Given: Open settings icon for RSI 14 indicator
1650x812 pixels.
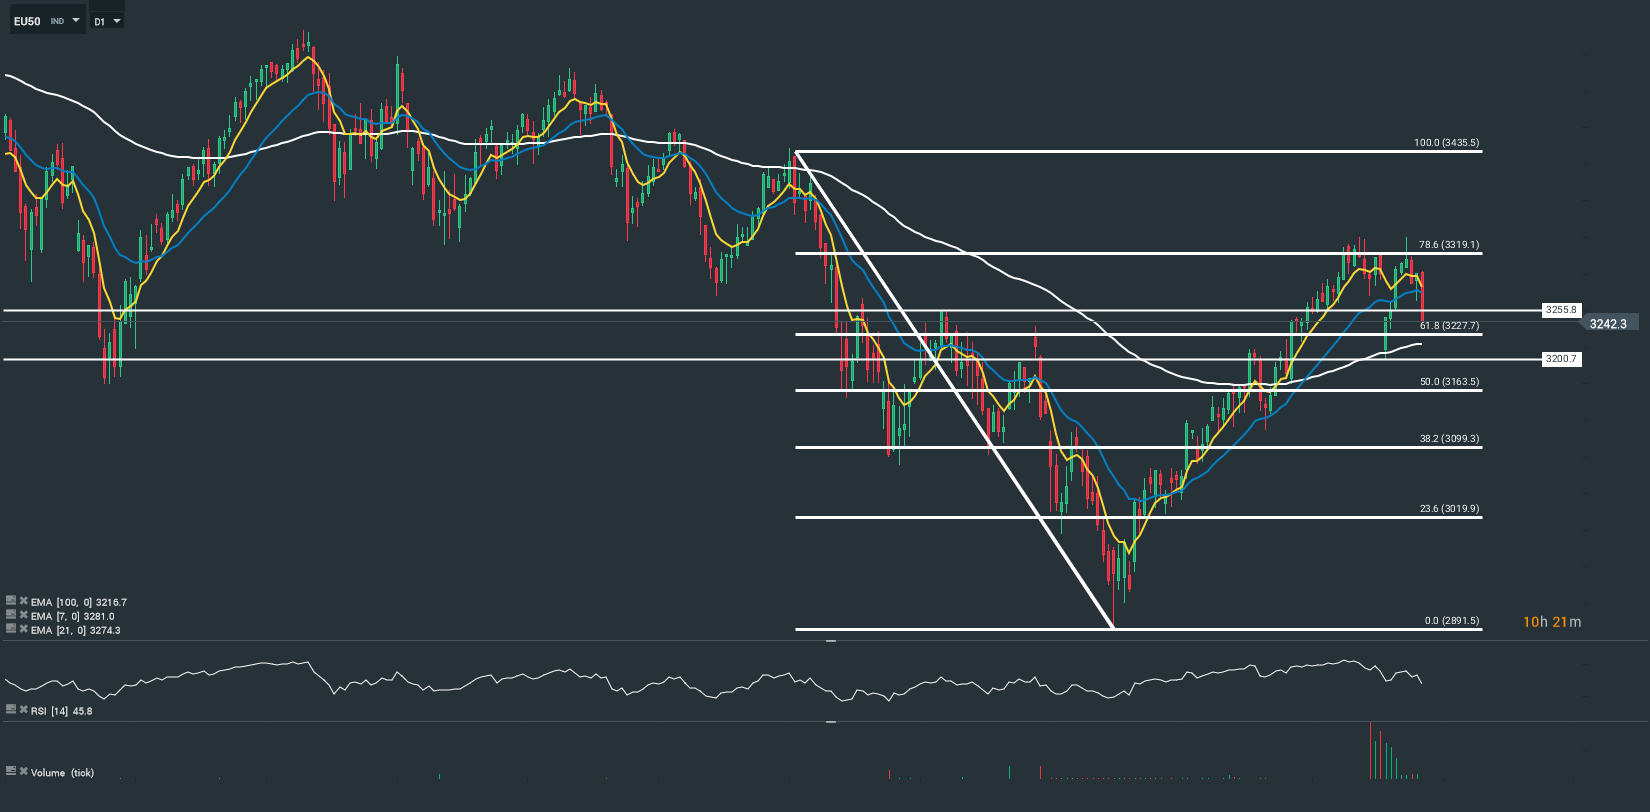Looking at the screenshot, I should coord(11,709).
